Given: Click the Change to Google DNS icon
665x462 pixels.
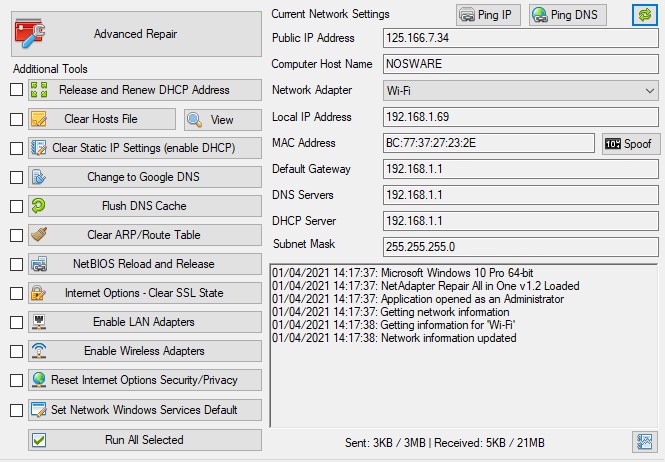Looking at the screenshot, I should click(x=39, y=177).
